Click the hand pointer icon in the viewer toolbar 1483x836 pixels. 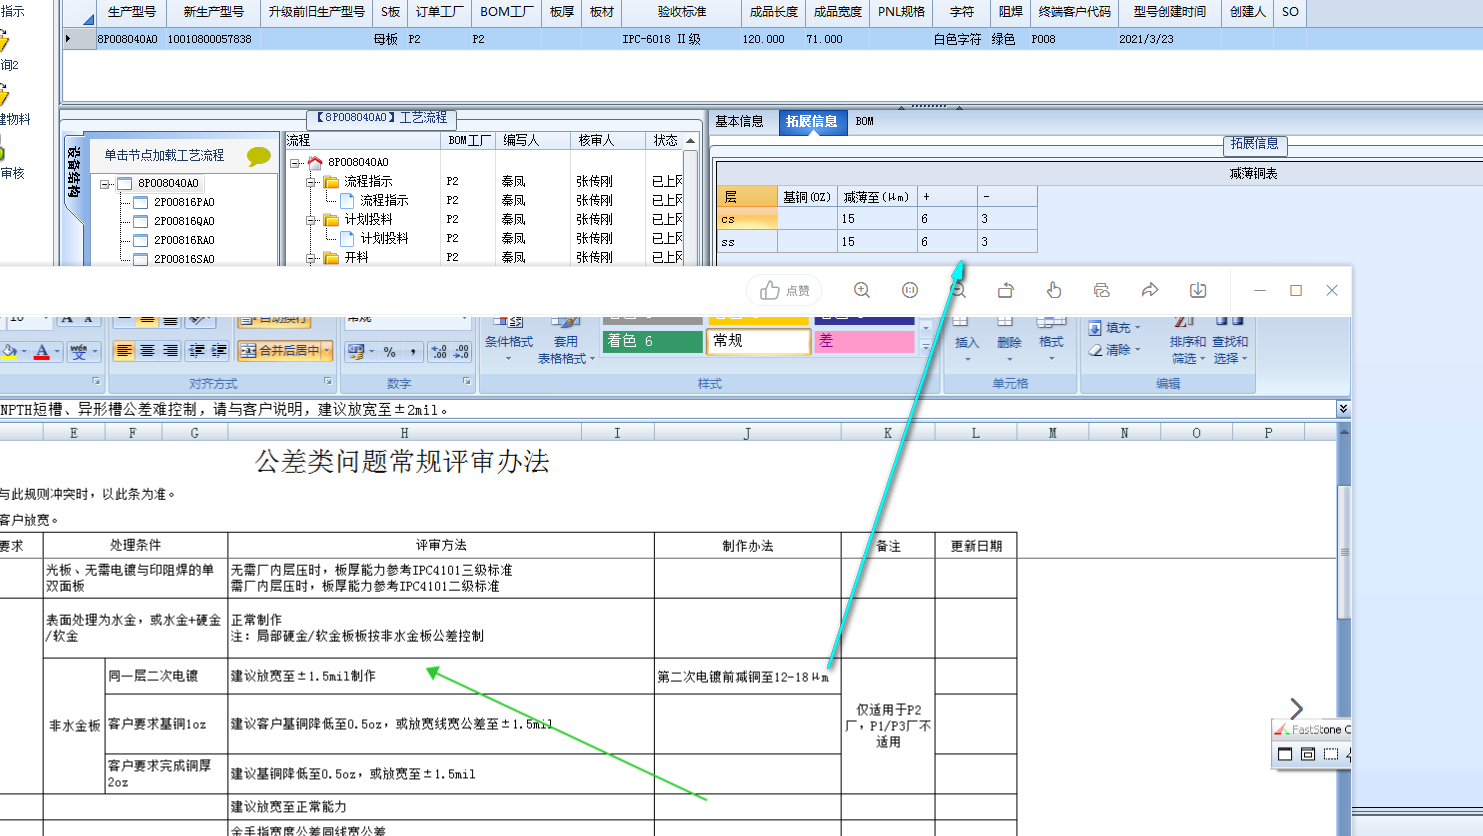pyautogui.click(x=1054, y=290)
